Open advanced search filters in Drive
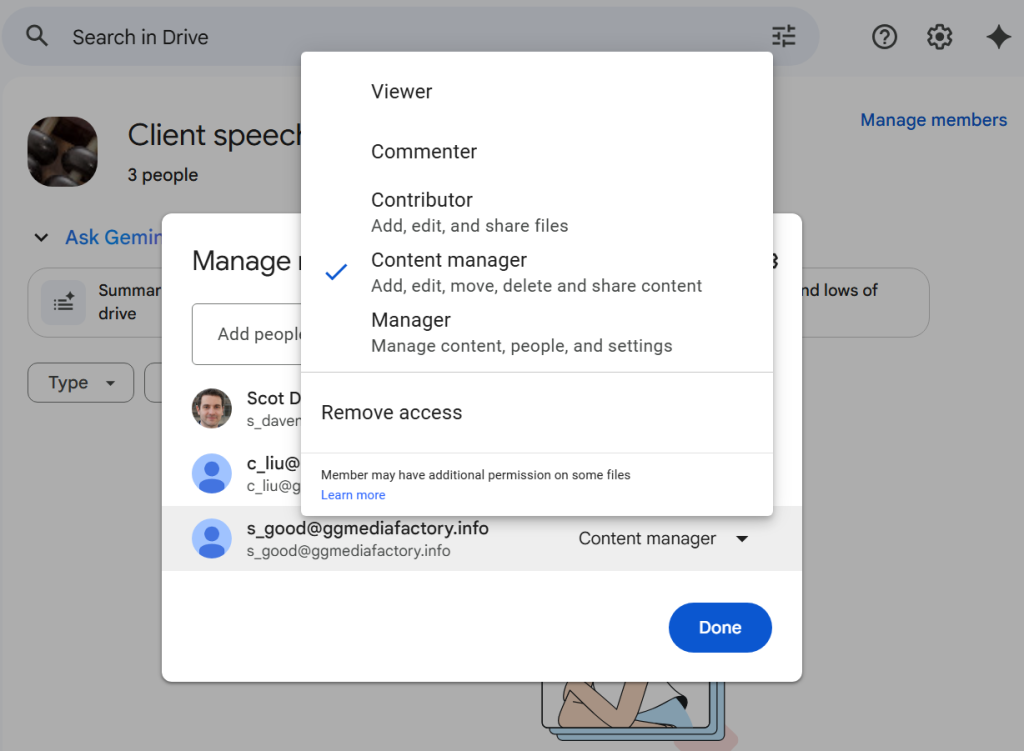 point(783,36)
